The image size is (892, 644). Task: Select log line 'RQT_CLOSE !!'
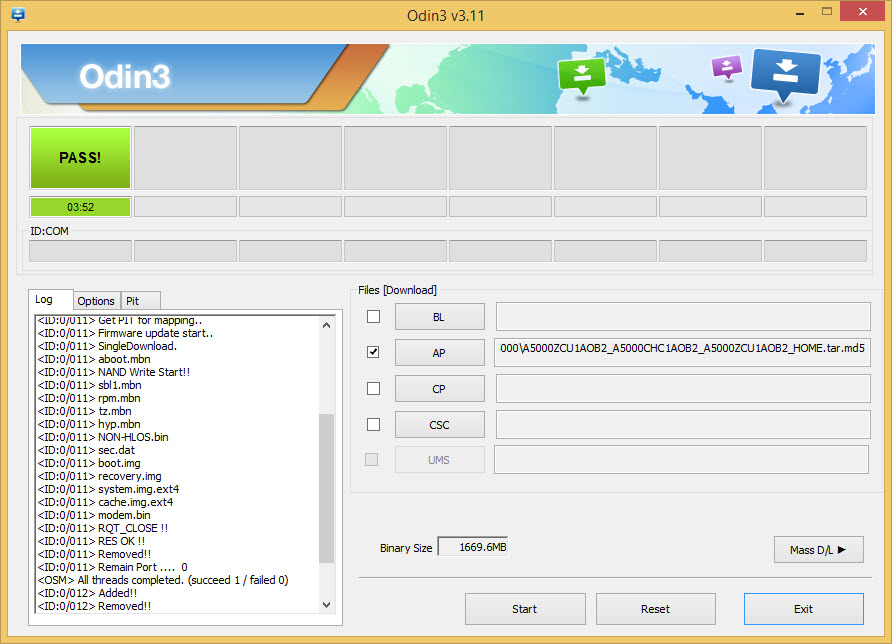coord(103,529)
